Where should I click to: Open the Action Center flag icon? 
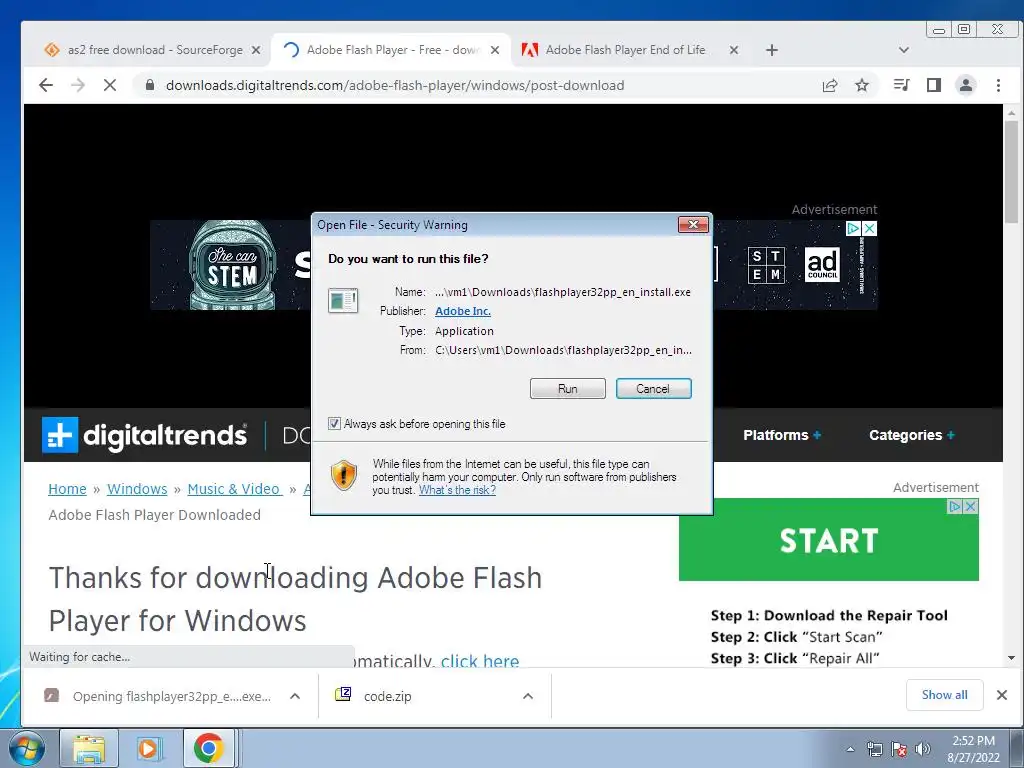click(899, 749)
